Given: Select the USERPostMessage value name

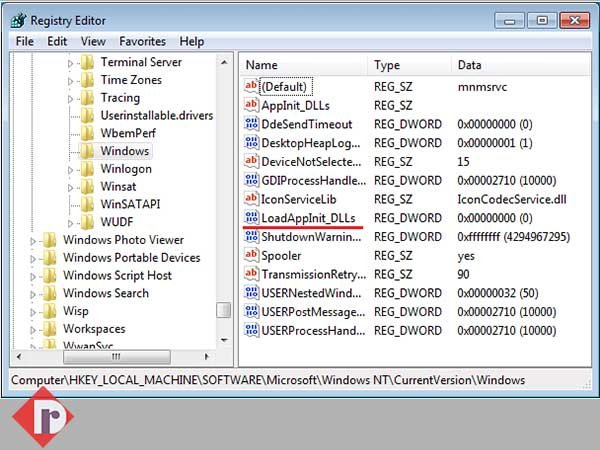Looking at the screenshot, I should click(x=313, y=312).
